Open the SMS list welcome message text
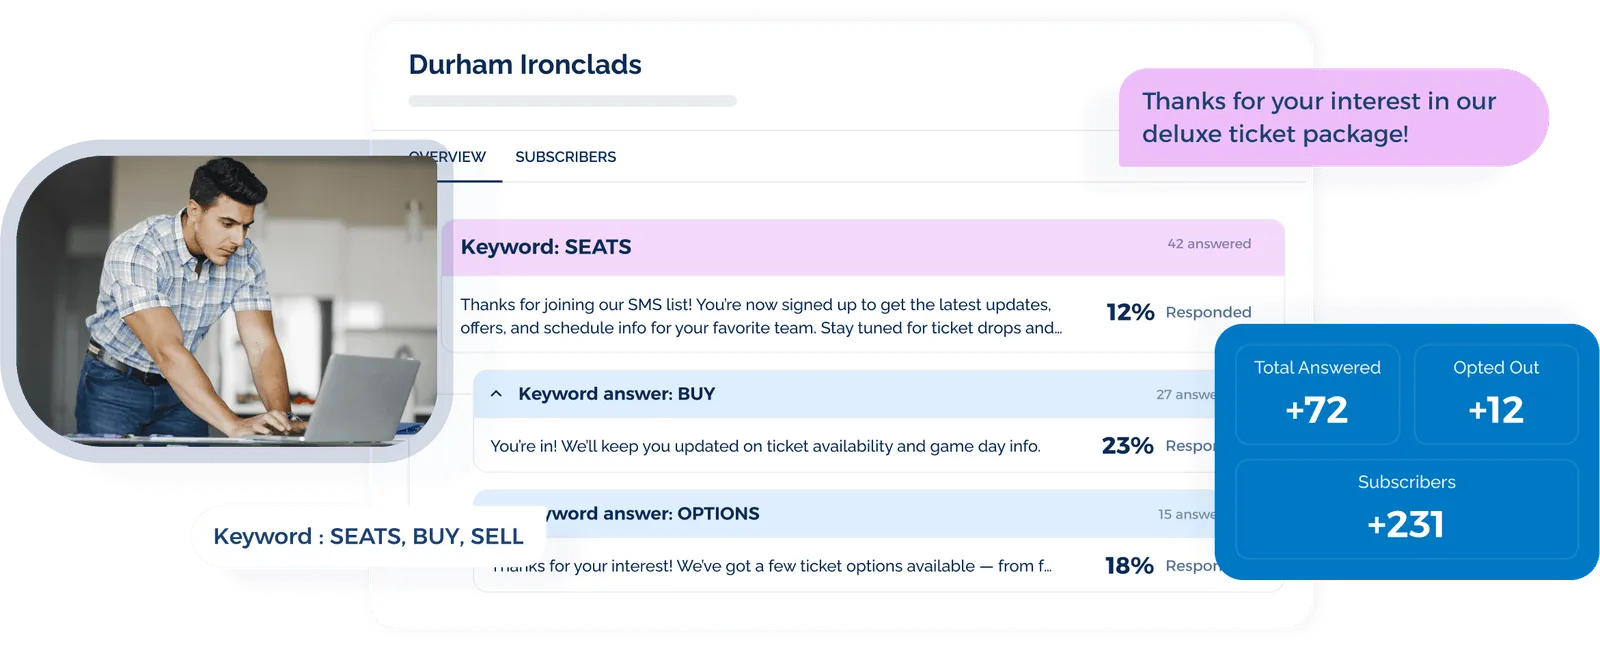 click(760, 316)
